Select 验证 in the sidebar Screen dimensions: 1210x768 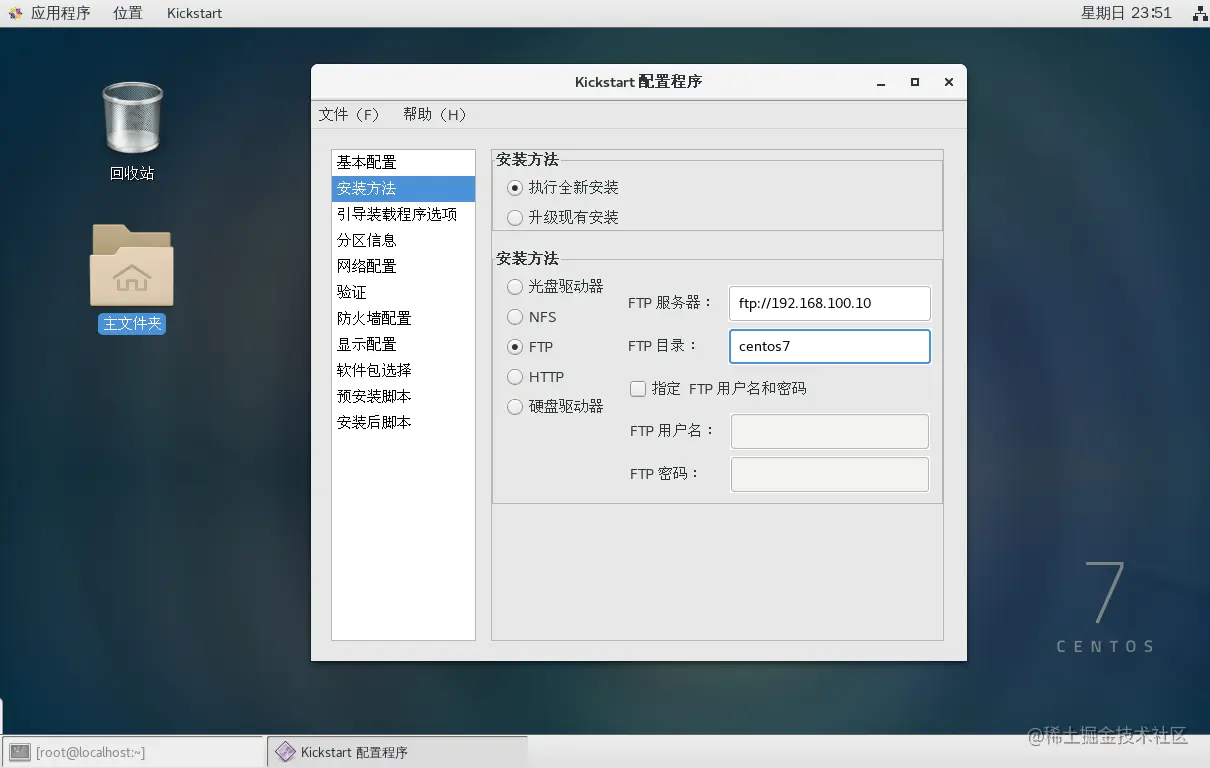pyautogui.click(x=403, y=292)
